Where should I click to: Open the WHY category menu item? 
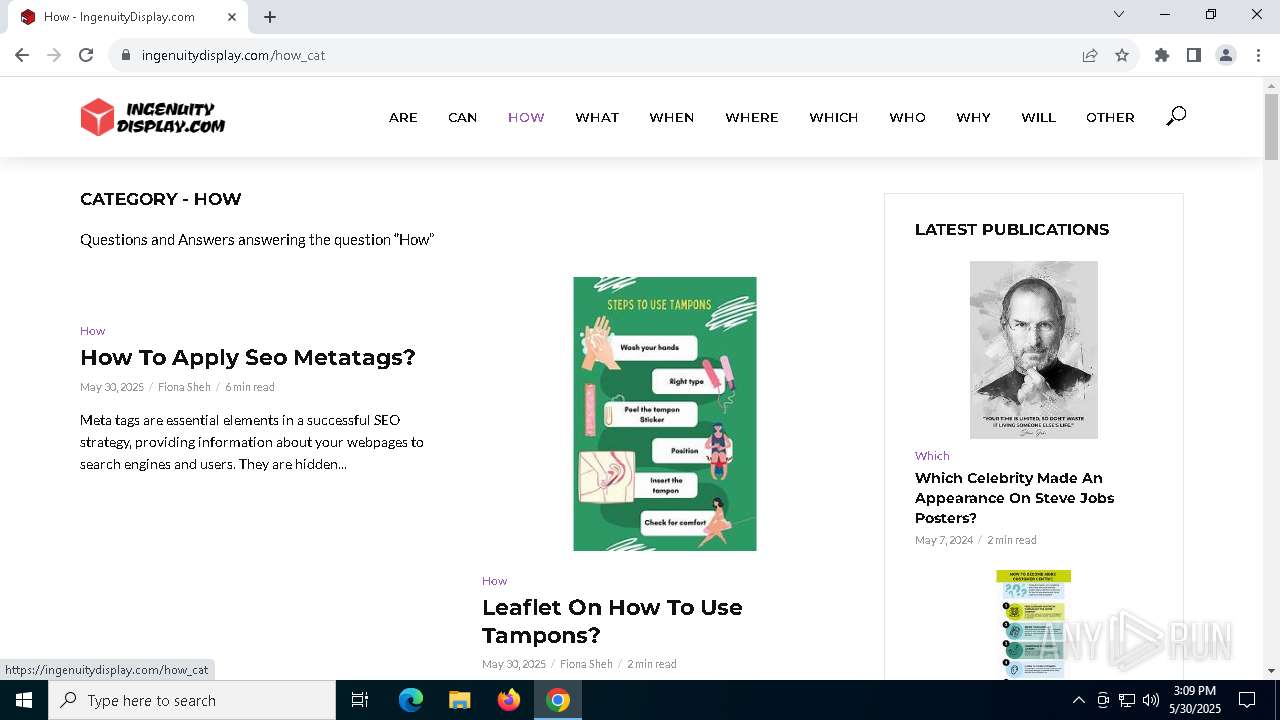pyautogui.click(x=973, y=117)
